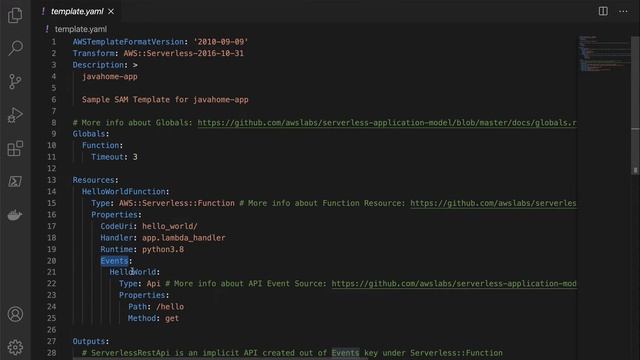Open the API Event Source GitHub link
Screen dimensions: 640x360
pyautogui.click(x=454, y=283)
